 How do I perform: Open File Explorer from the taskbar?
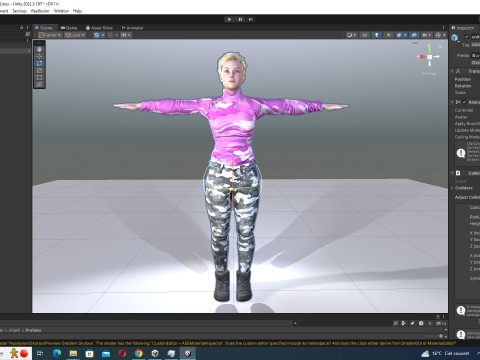[x=73, y=353]
